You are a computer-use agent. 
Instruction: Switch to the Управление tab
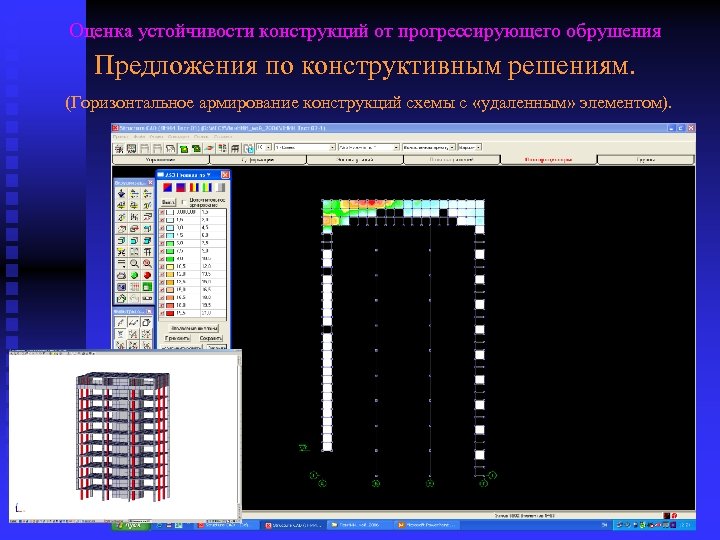tap(161, 160)
